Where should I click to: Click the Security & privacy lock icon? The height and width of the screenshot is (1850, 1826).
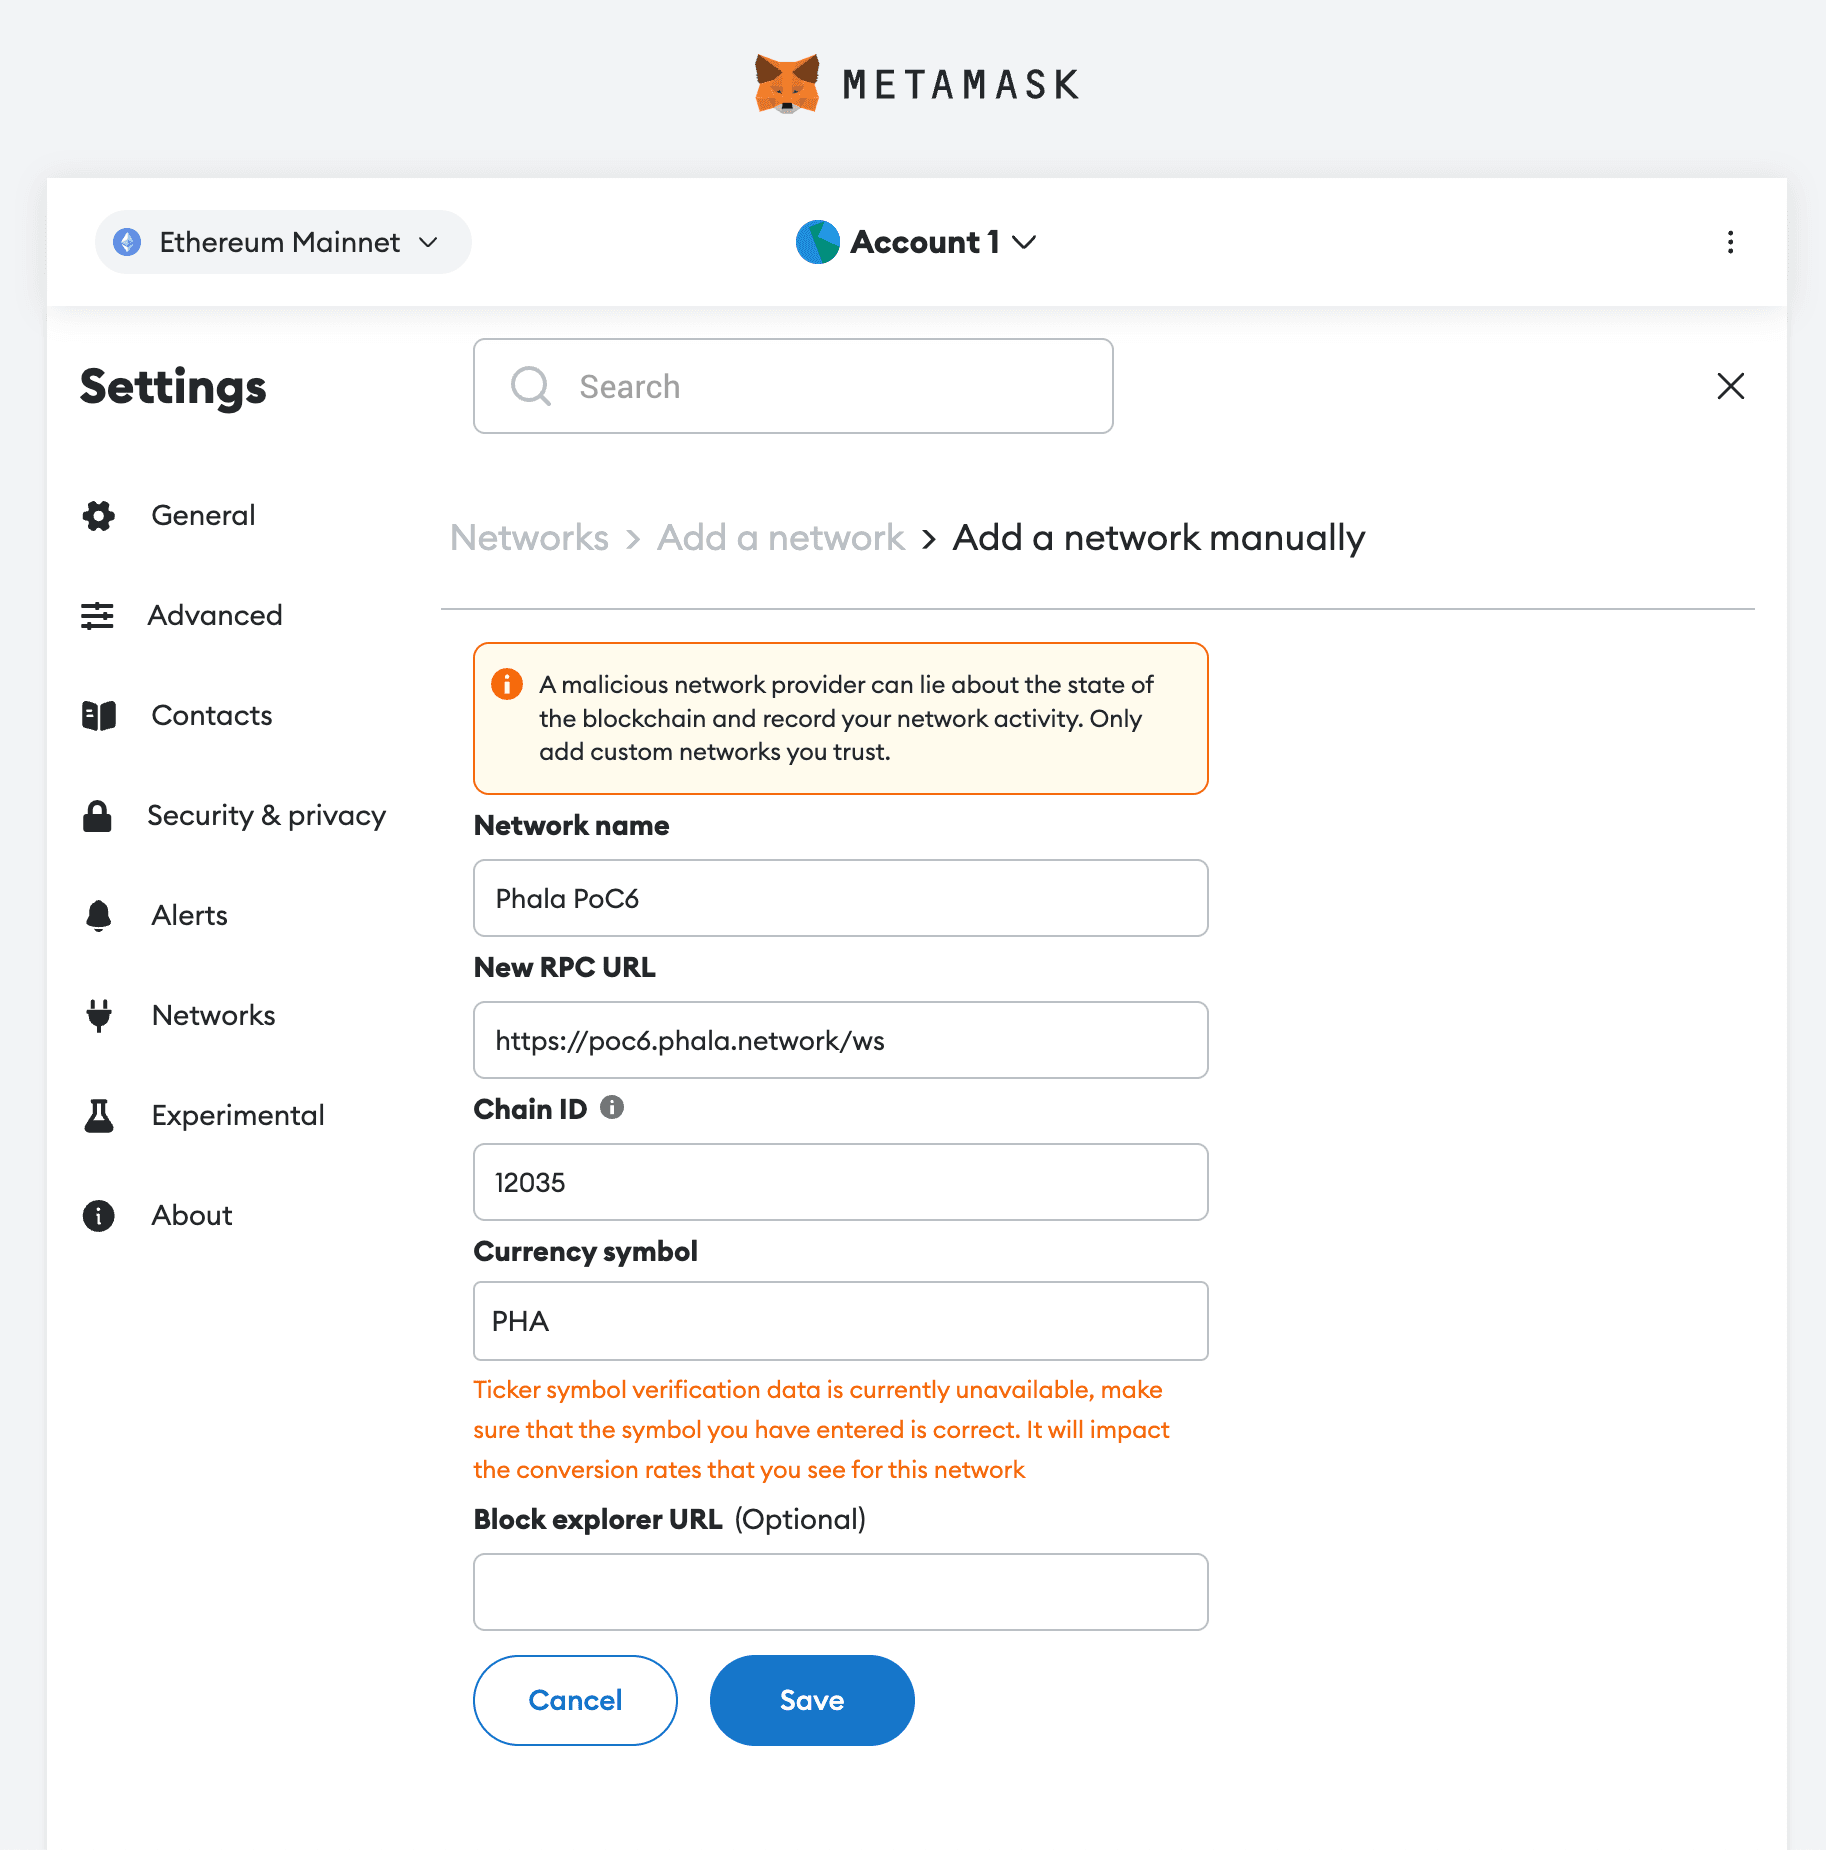click(98, 816)
